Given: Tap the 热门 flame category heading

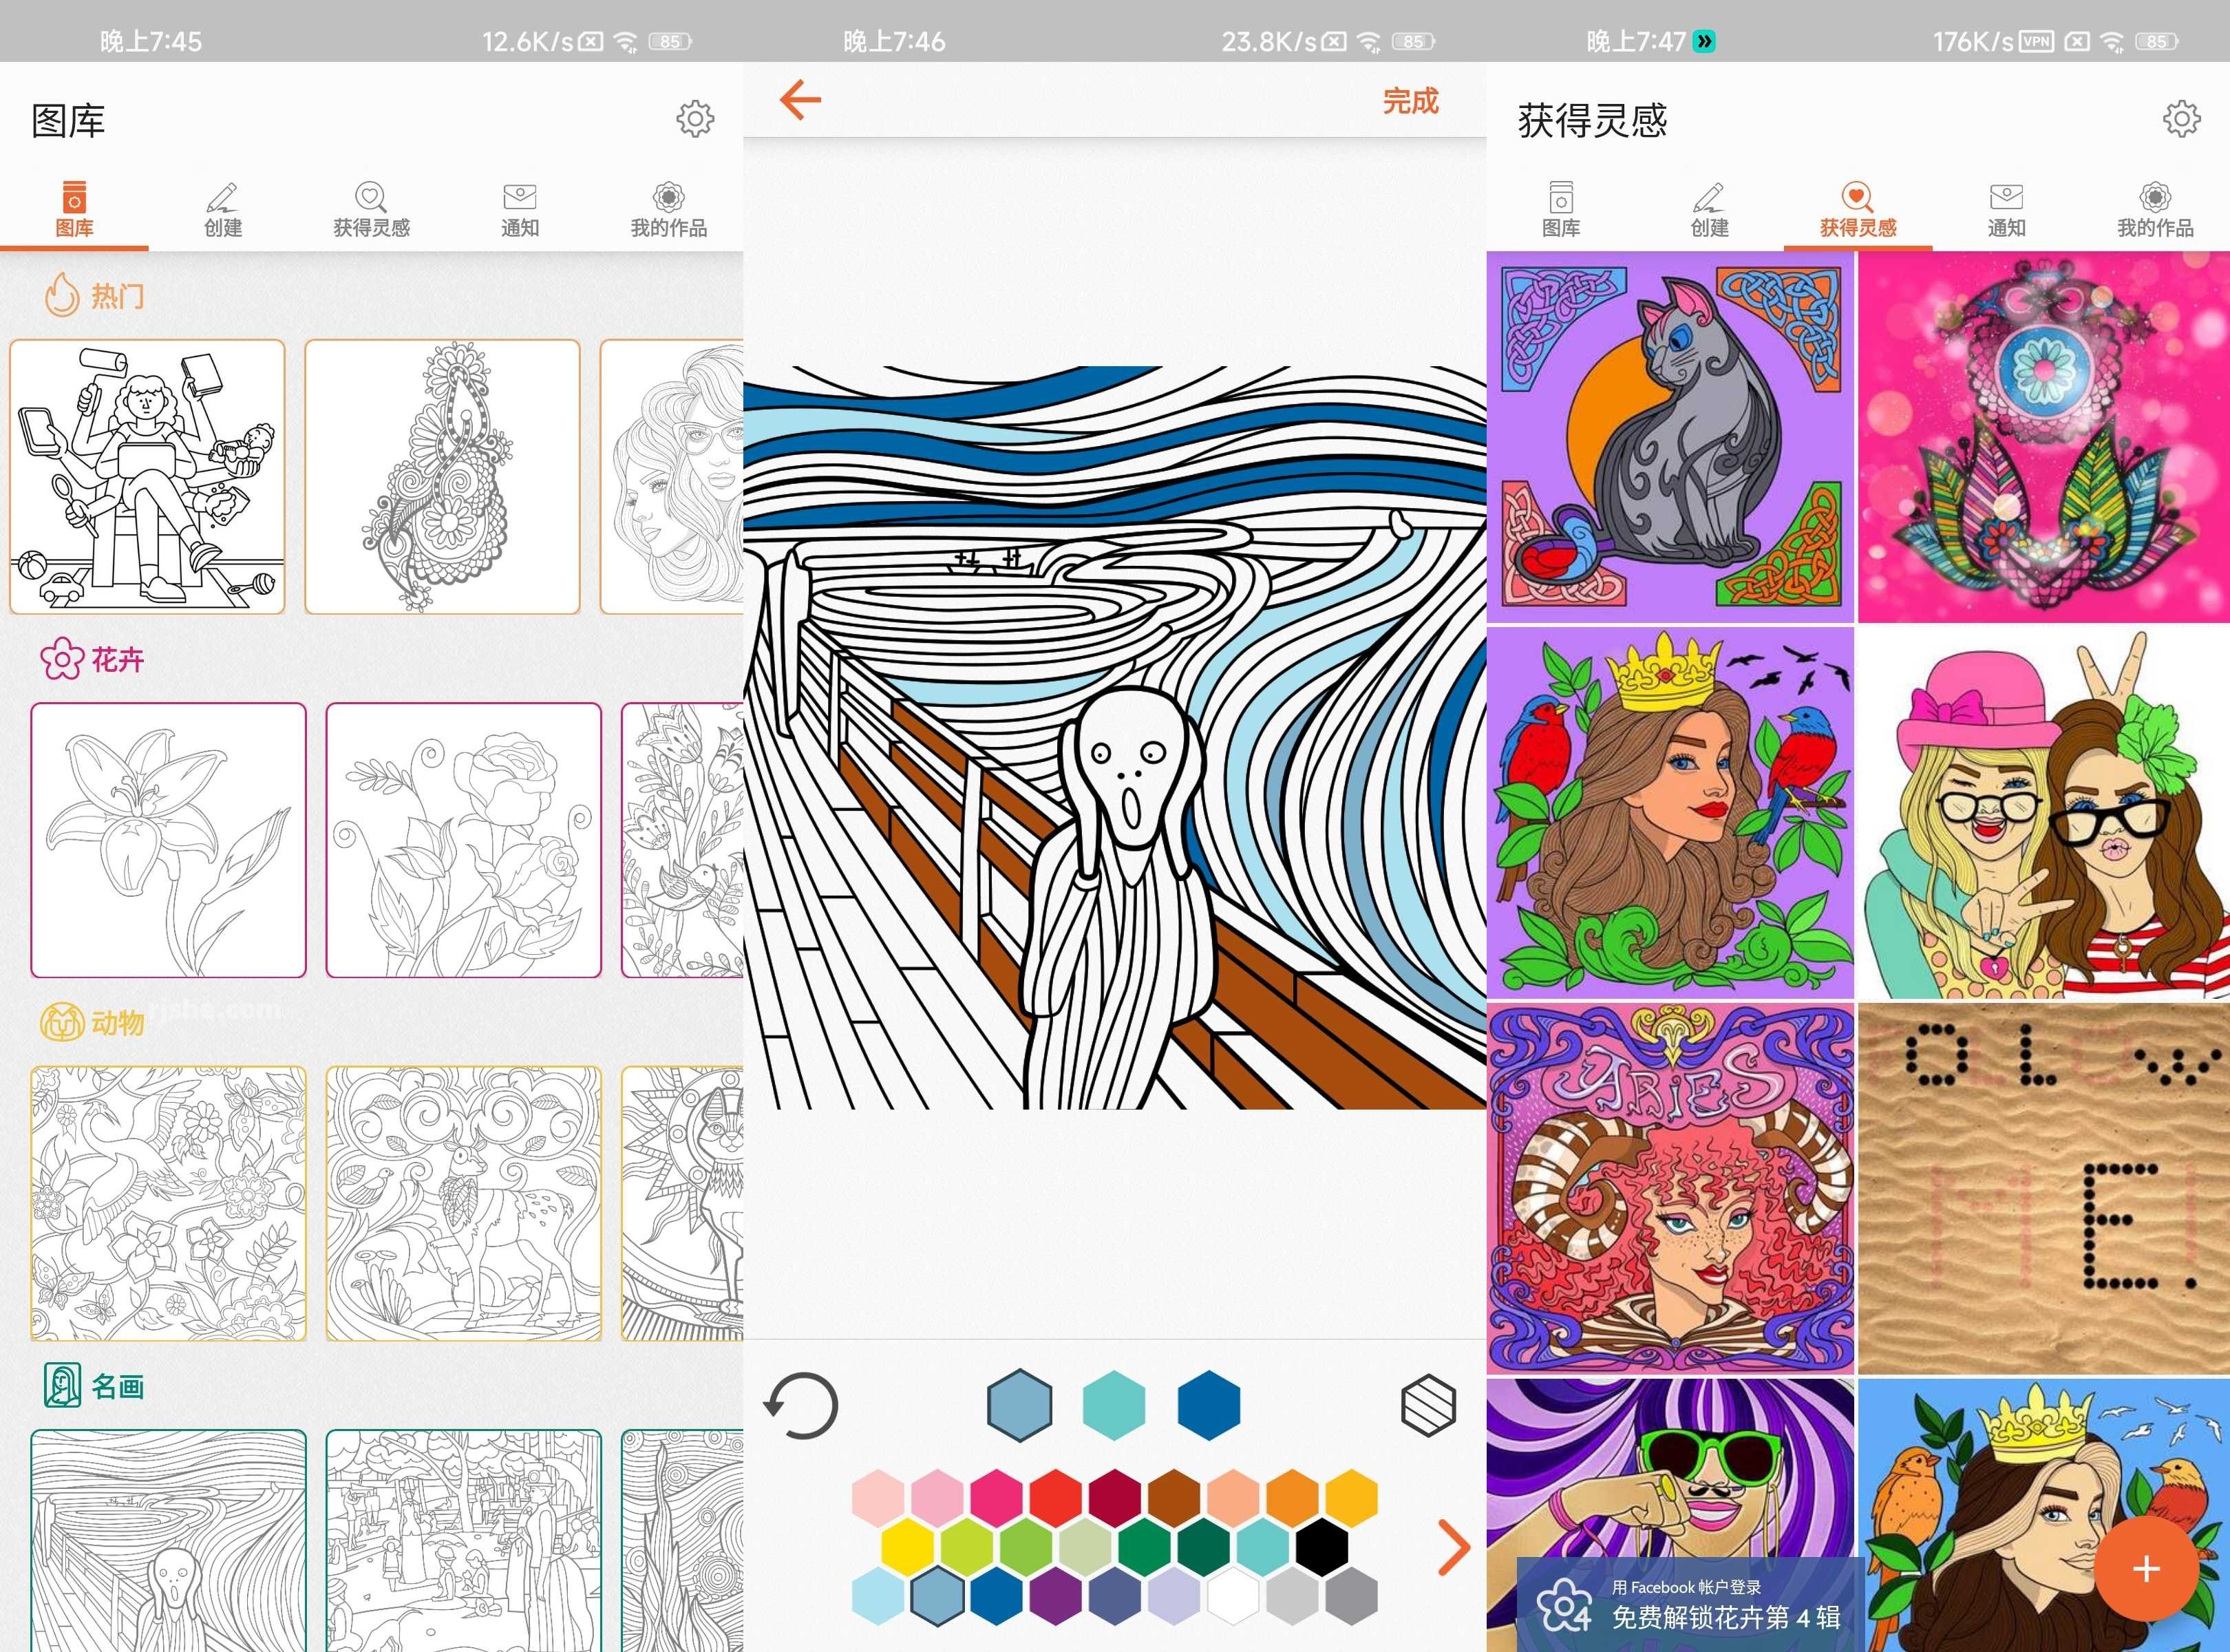Looking at the screenshot, I should pyautogui.click(x=94, y=296).
